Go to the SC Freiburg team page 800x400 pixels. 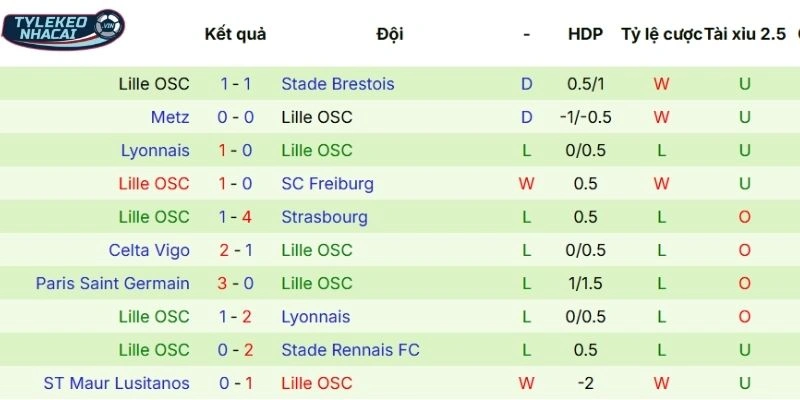(x=328, y=184)
